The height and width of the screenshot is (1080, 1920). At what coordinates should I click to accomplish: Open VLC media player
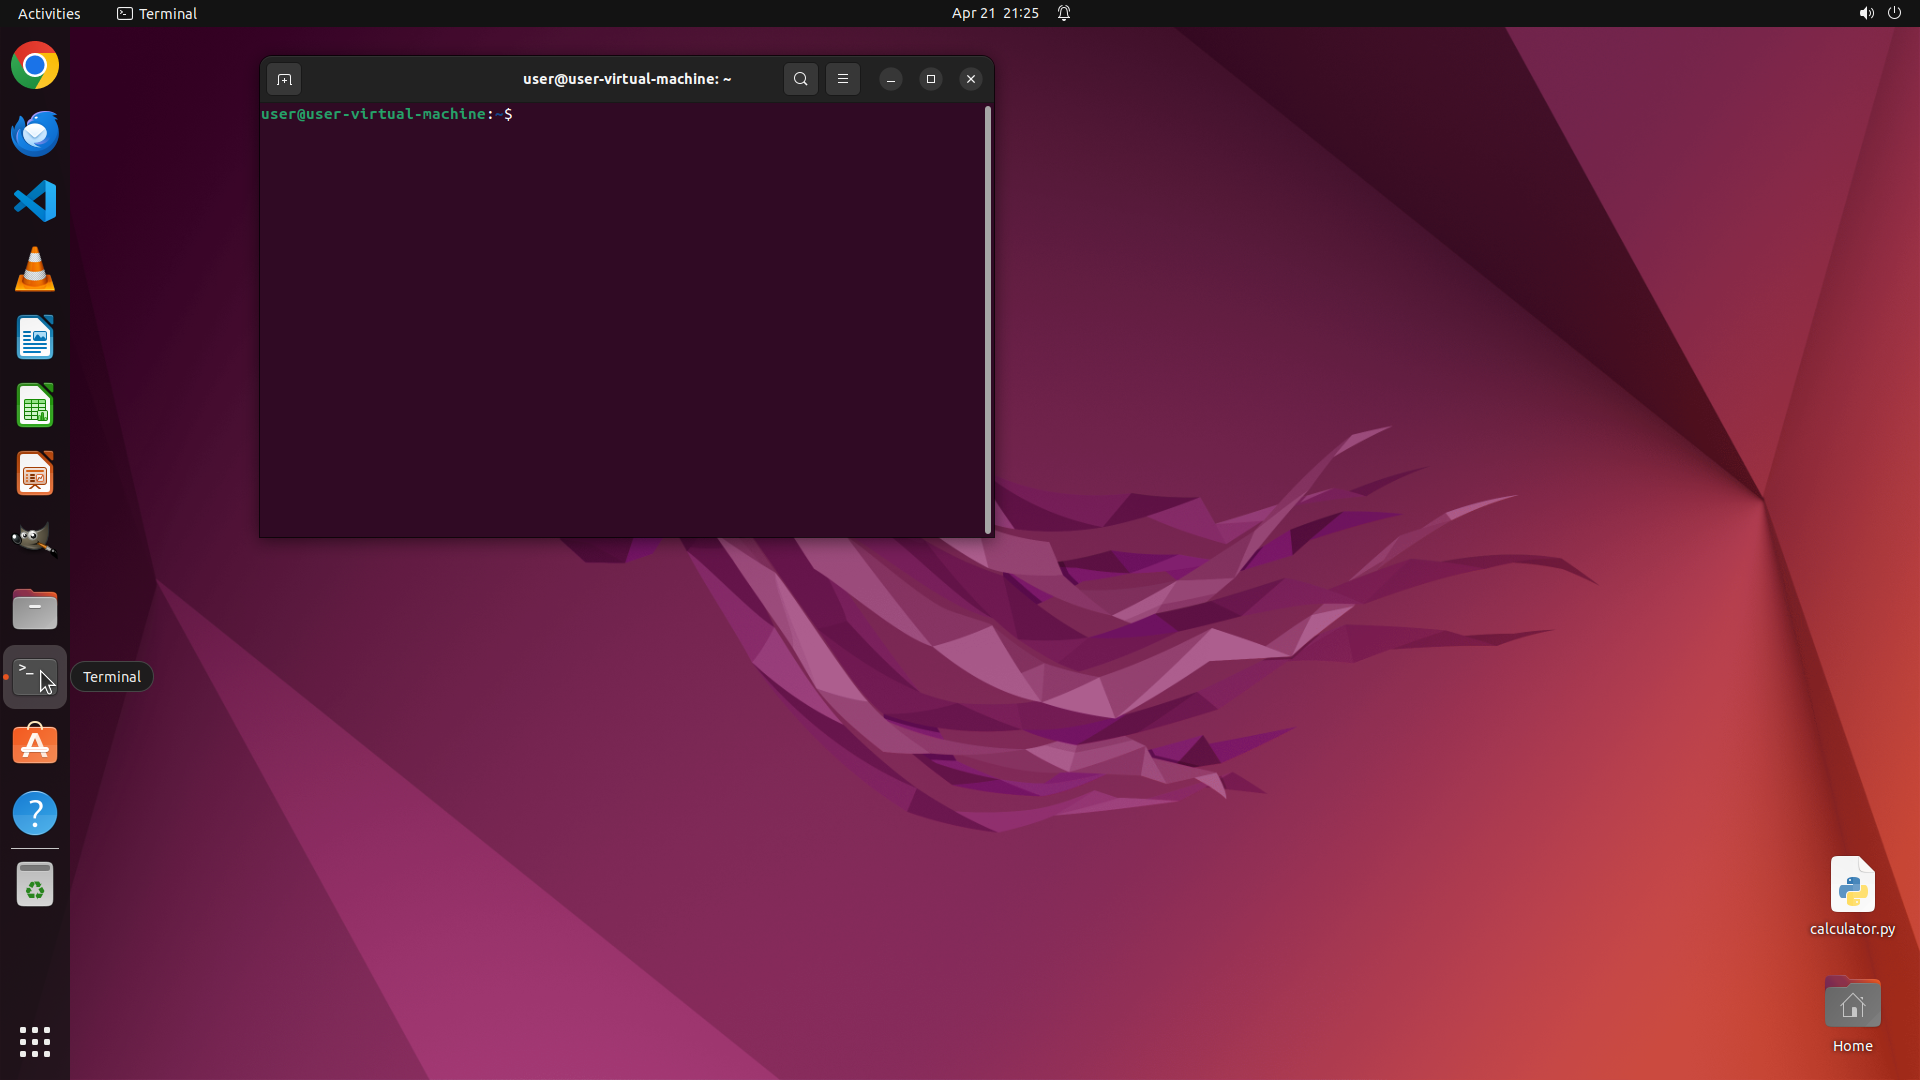tap(35, 270)
